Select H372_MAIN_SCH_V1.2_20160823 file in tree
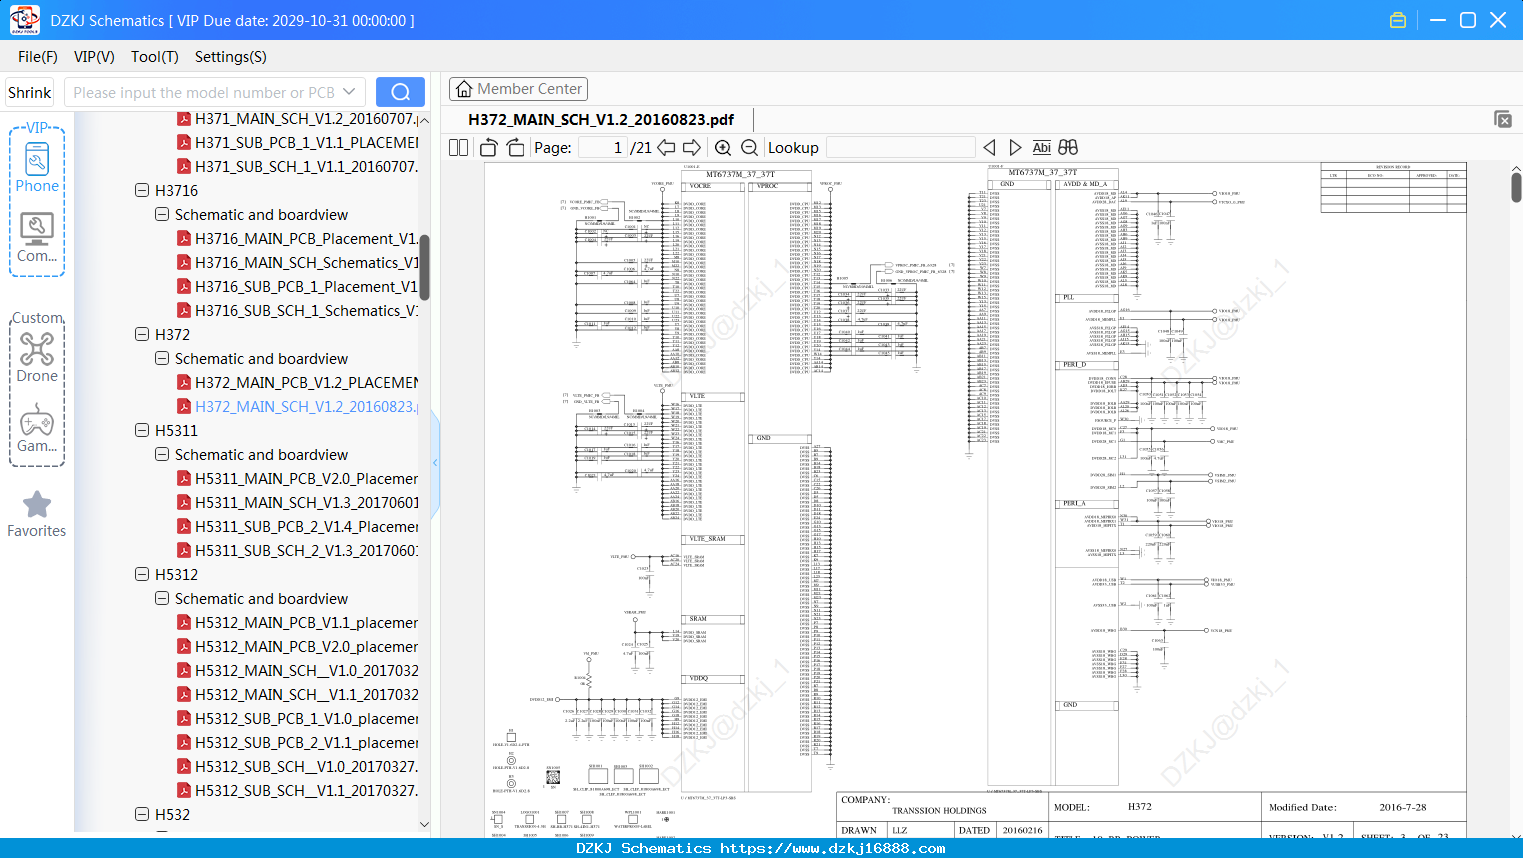1523x858 pixels. (x=297, y=406)
